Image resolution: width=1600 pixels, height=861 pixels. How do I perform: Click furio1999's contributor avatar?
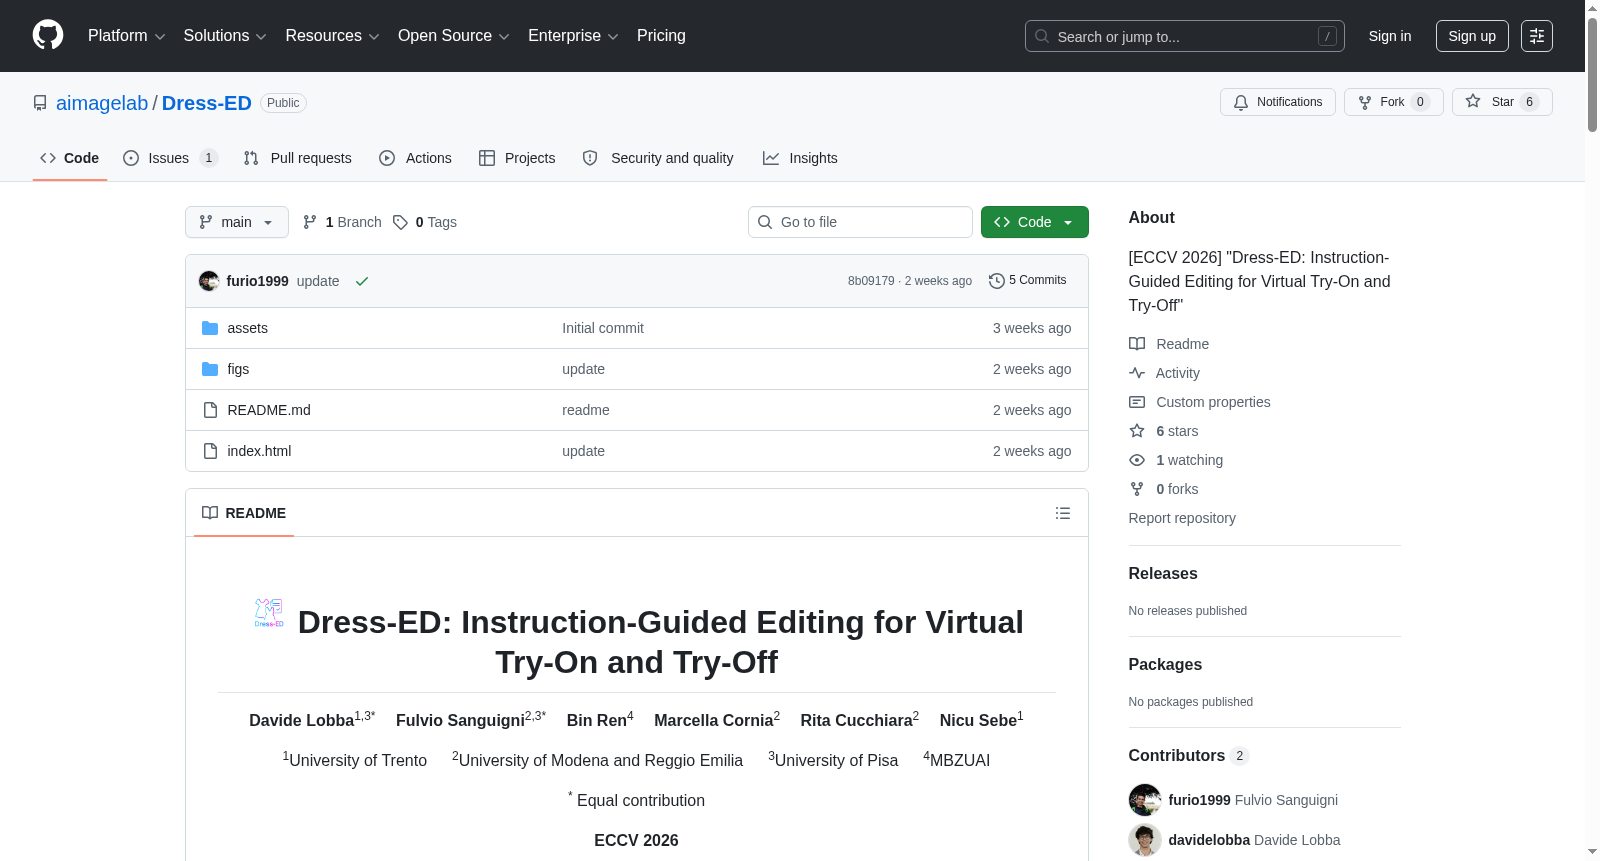click(x=1145, y=800)
